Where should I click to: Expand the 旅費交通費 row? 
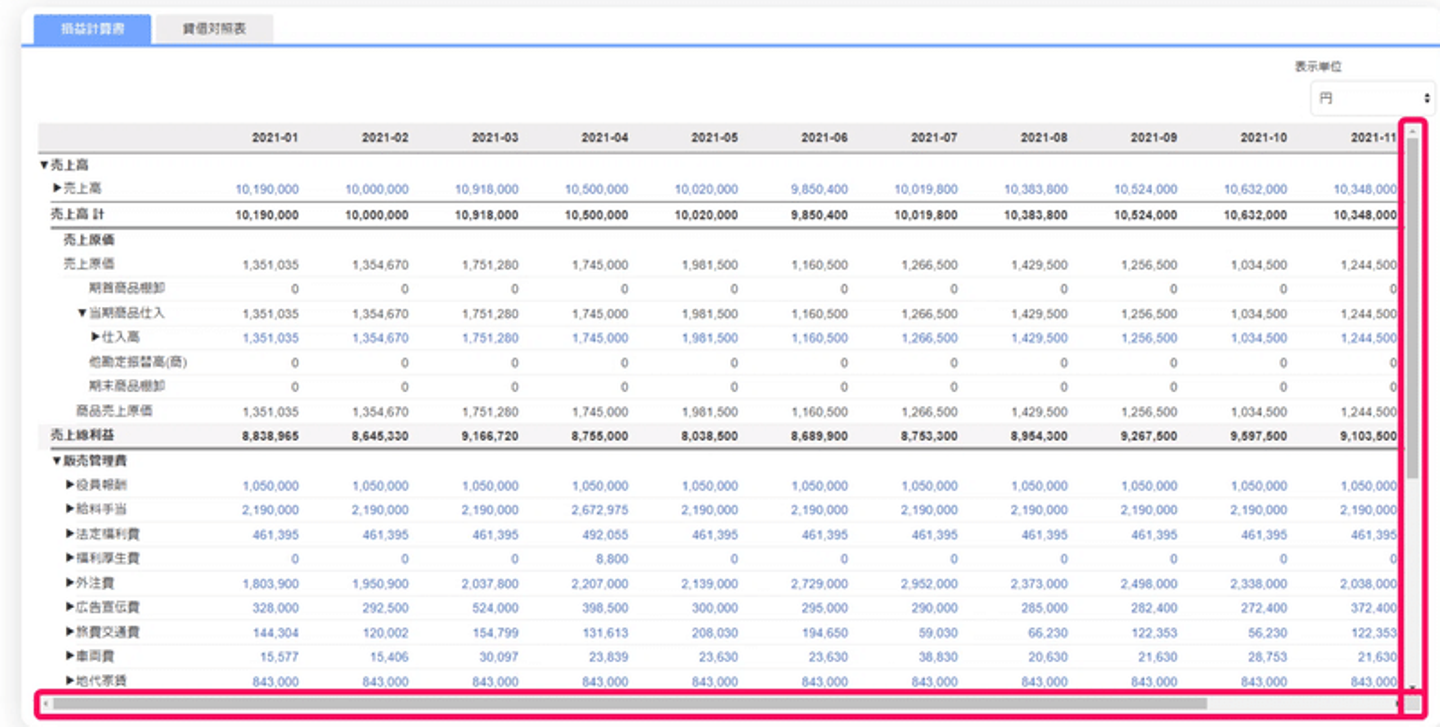pos(70,632)
